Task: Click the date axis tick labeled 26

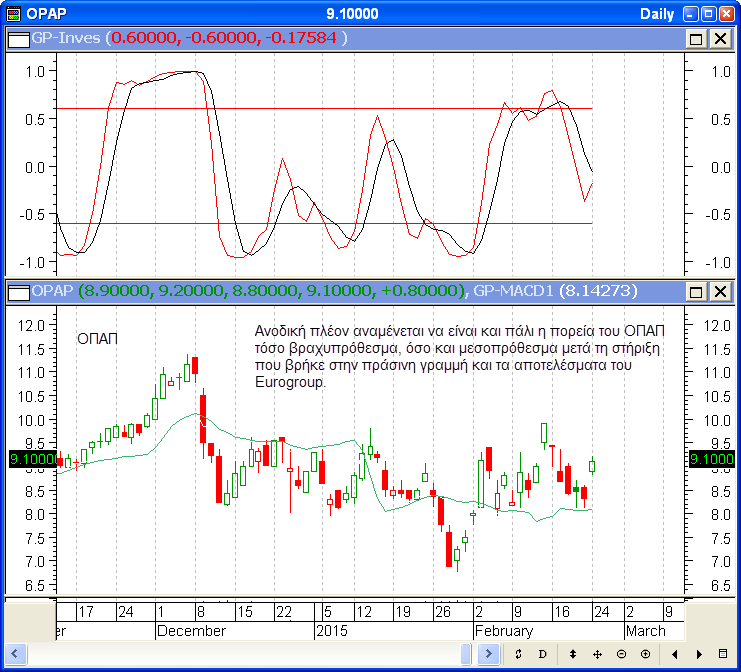Action: 442,612
